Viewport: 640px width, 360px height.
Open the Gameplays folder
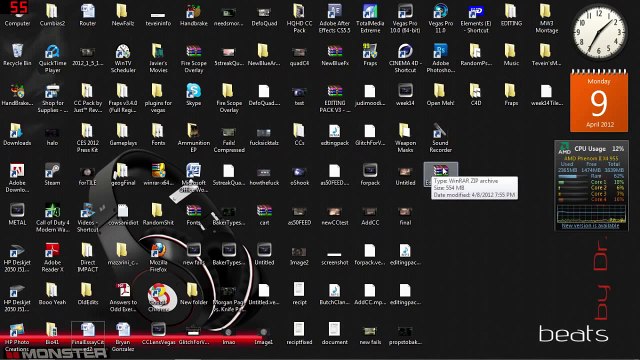tap(123, 135)
